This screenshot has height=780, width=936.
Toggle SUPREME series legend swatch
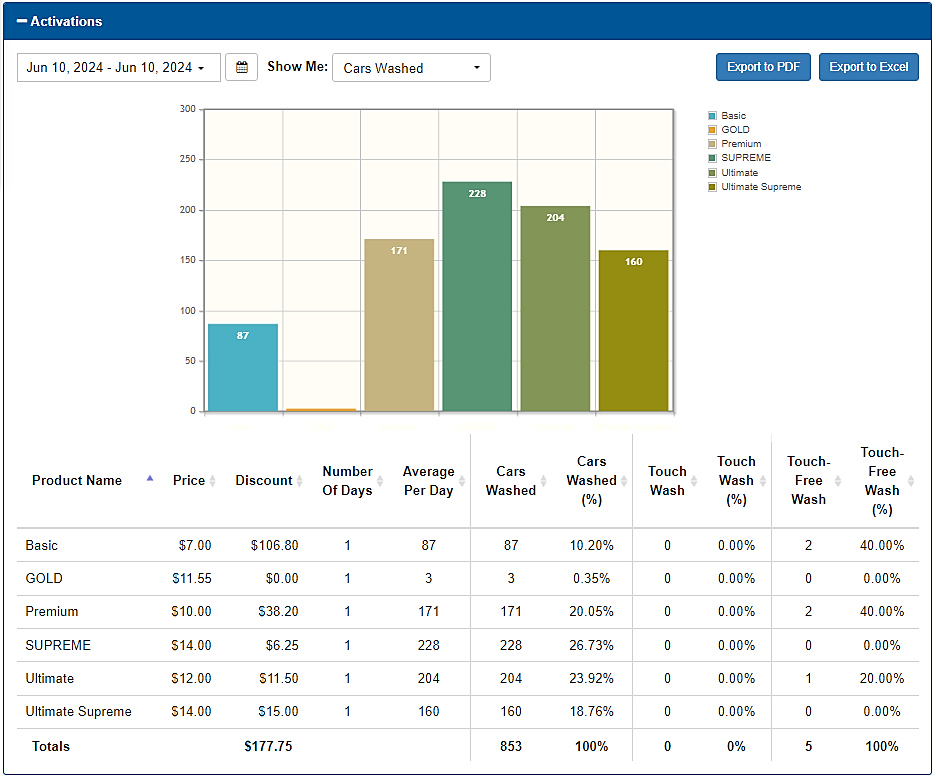pos(712,158)
